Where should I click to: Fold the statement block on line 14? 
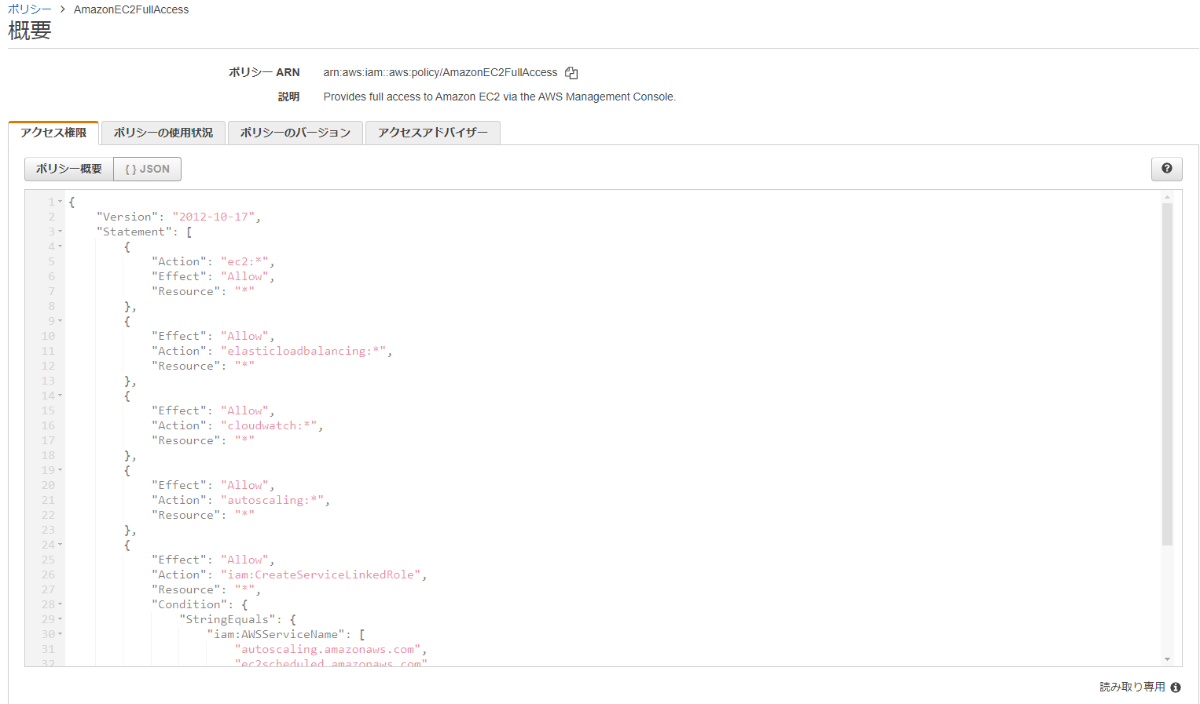coord(60,396)
